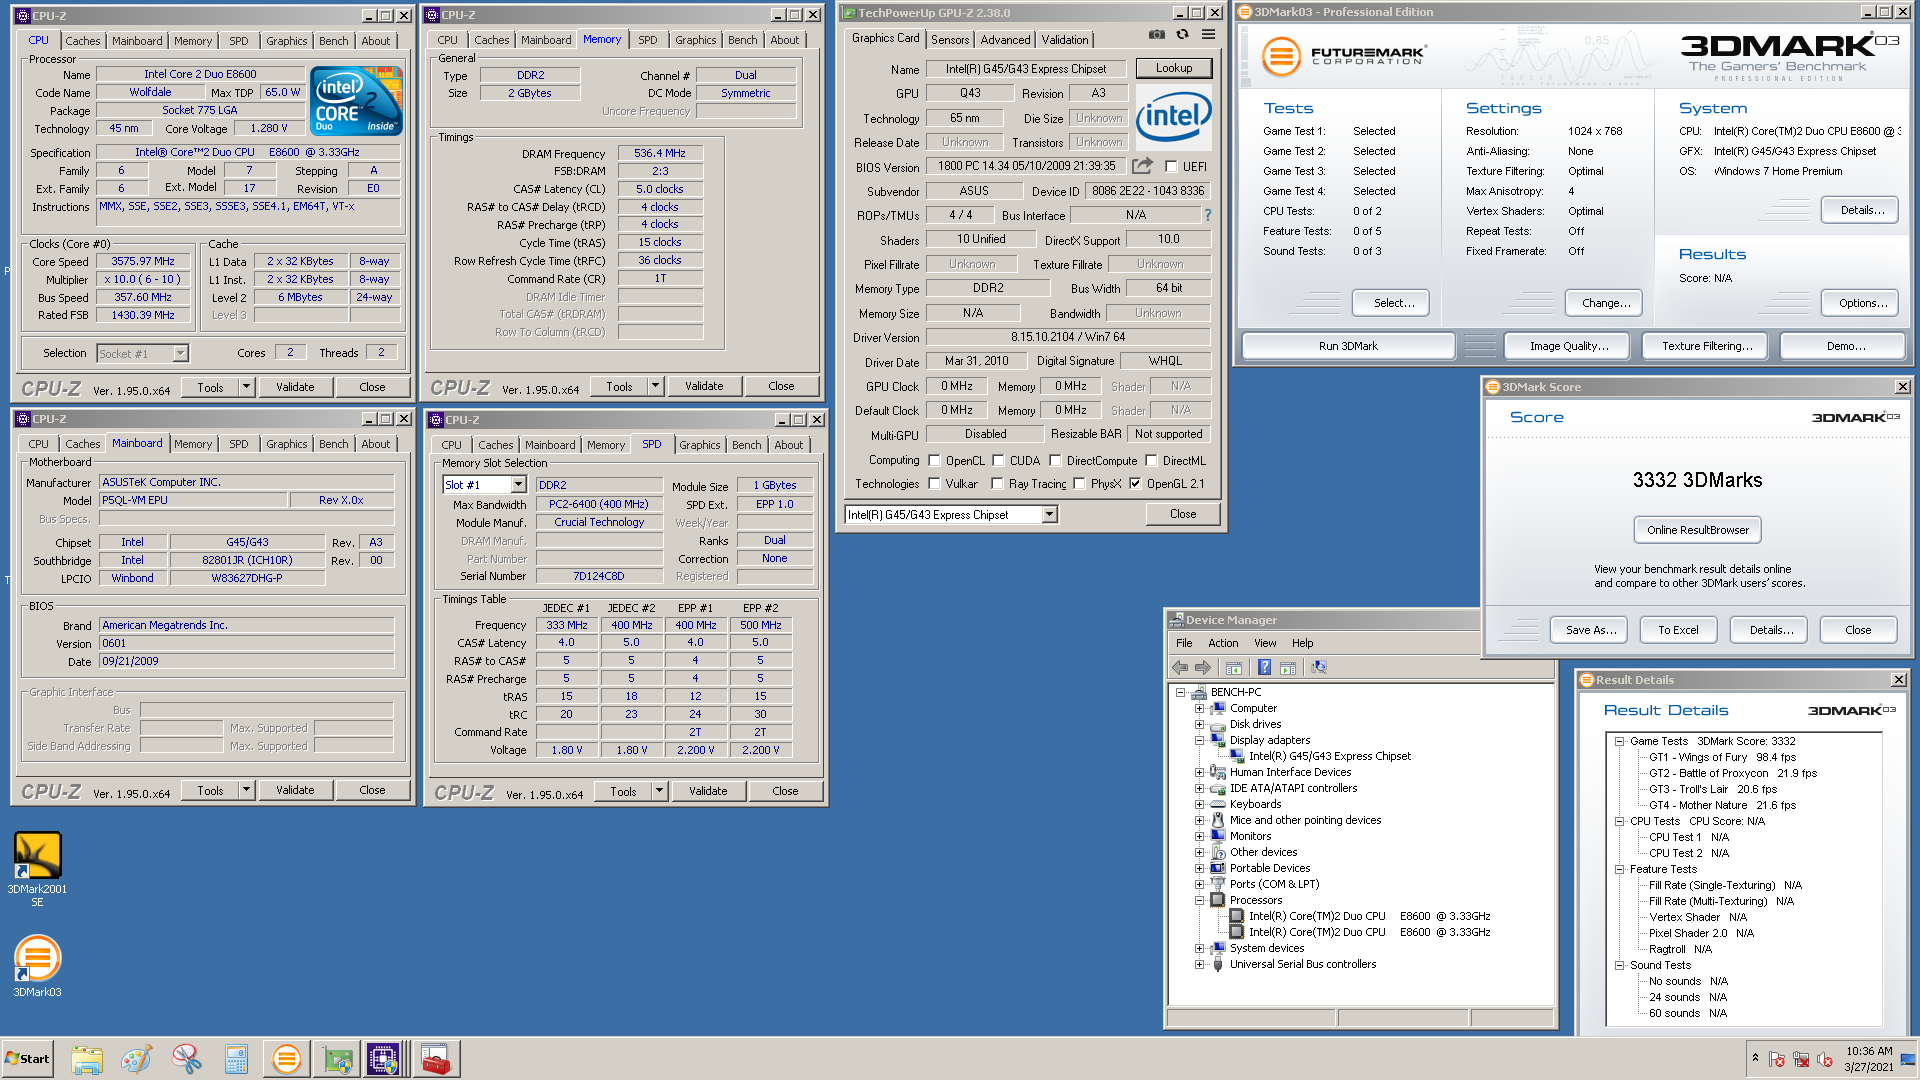Viewport: 1920px width, 1080px height.
Task: Click red toolbox taskbar button
Action: click(x=435, y=1059)
